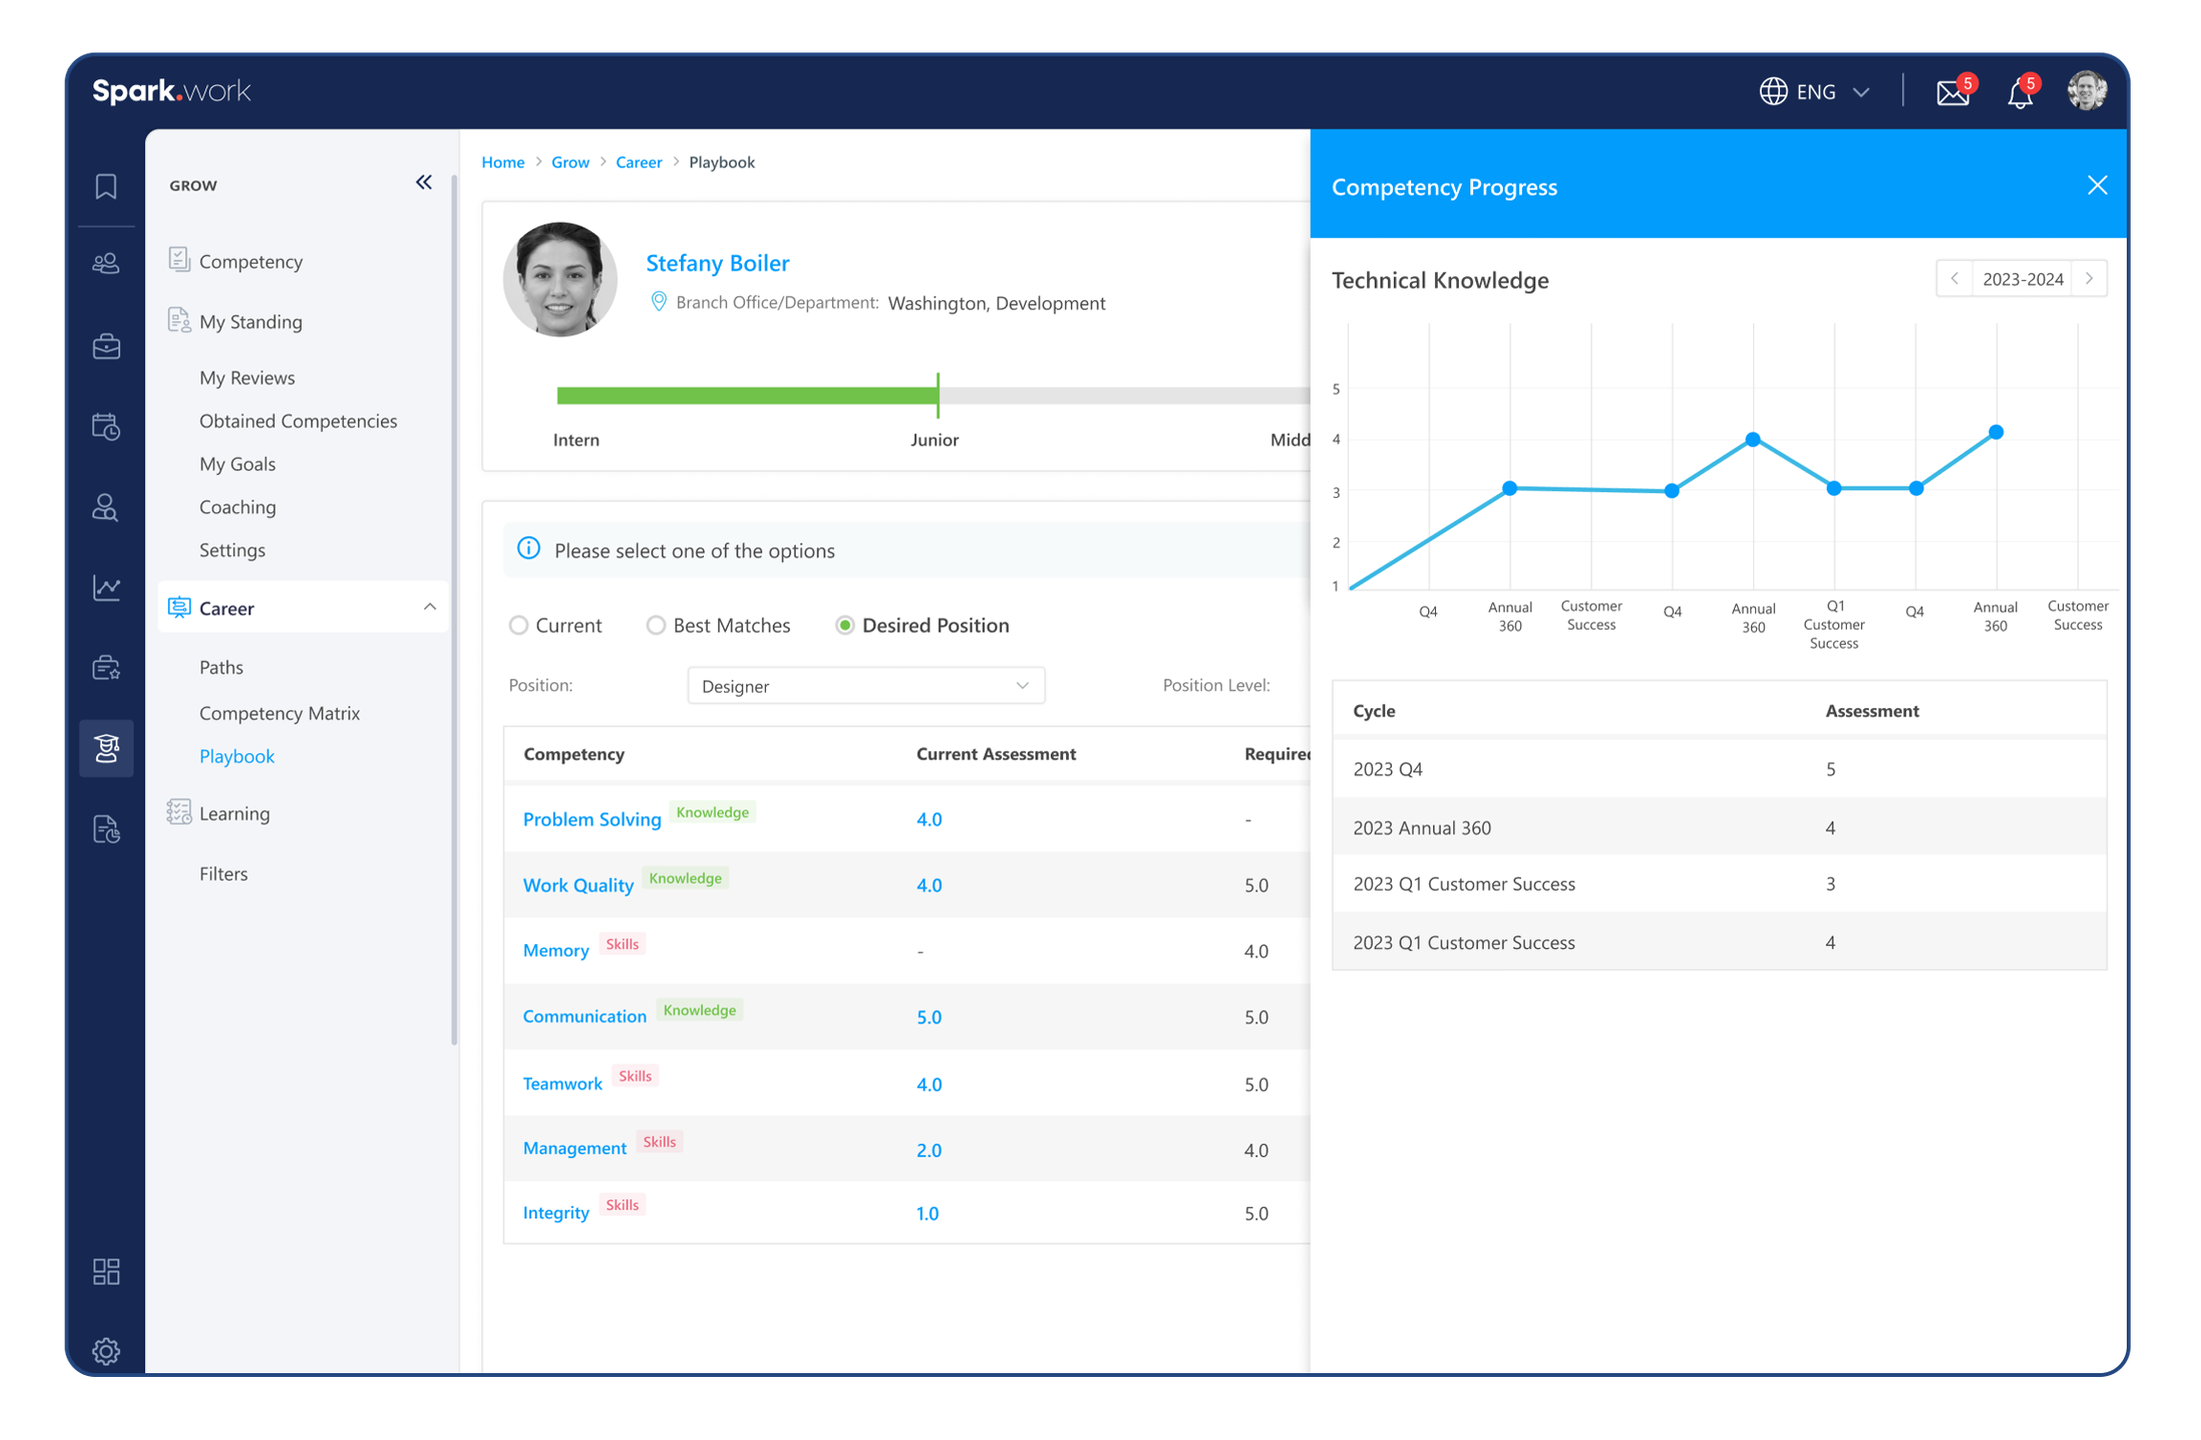Collapse the Career menu section
Viewport: 2201px width, 1440px height.
429,607
